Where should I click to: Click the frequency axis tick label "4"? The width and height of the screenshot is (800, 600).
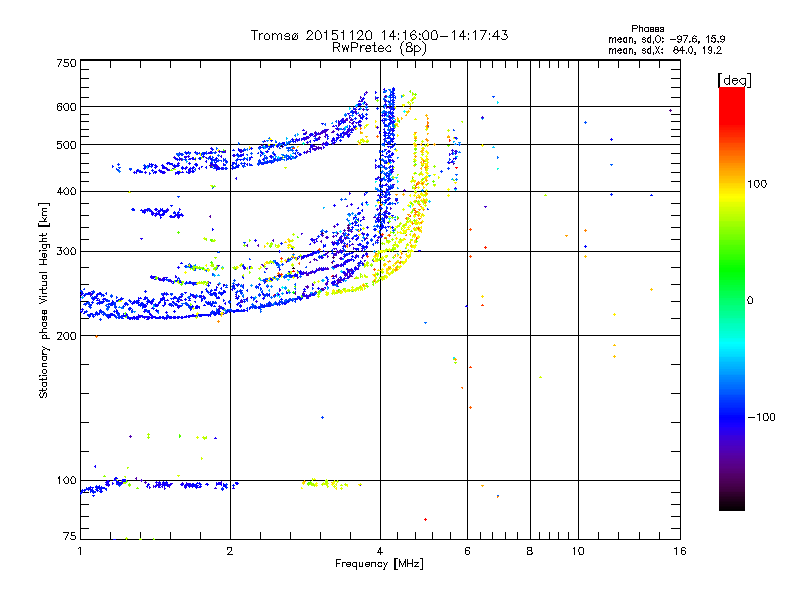pyautogui.click(x=380, y=551)
